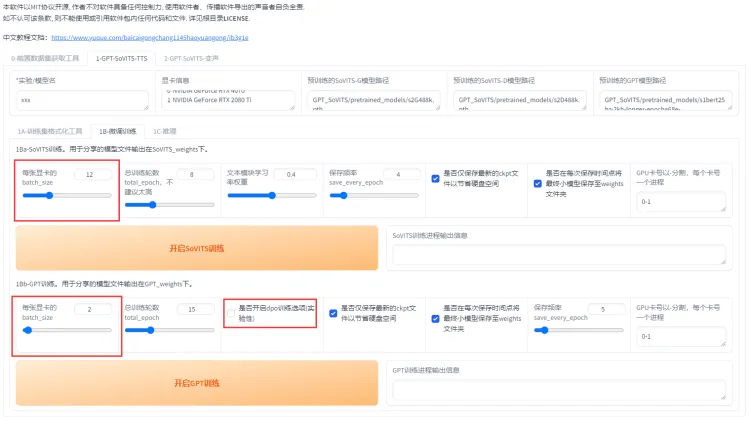
Task: Focus the 预训练的GPT模型路径 field
Action: click(665, 100)
